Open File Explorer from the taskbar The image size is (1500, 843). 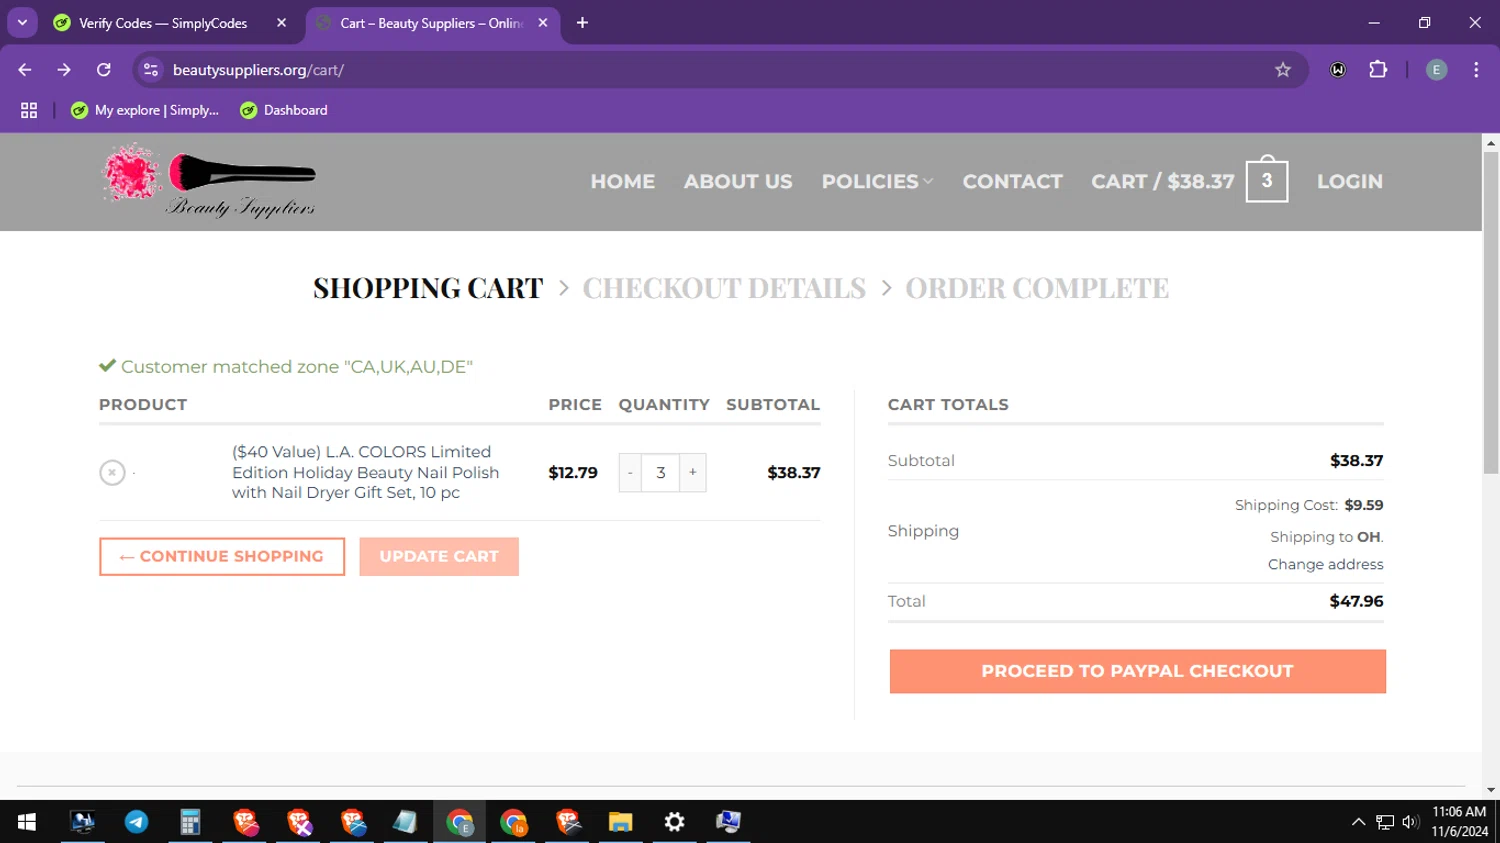pyautogui.click(x=620, y=822)
